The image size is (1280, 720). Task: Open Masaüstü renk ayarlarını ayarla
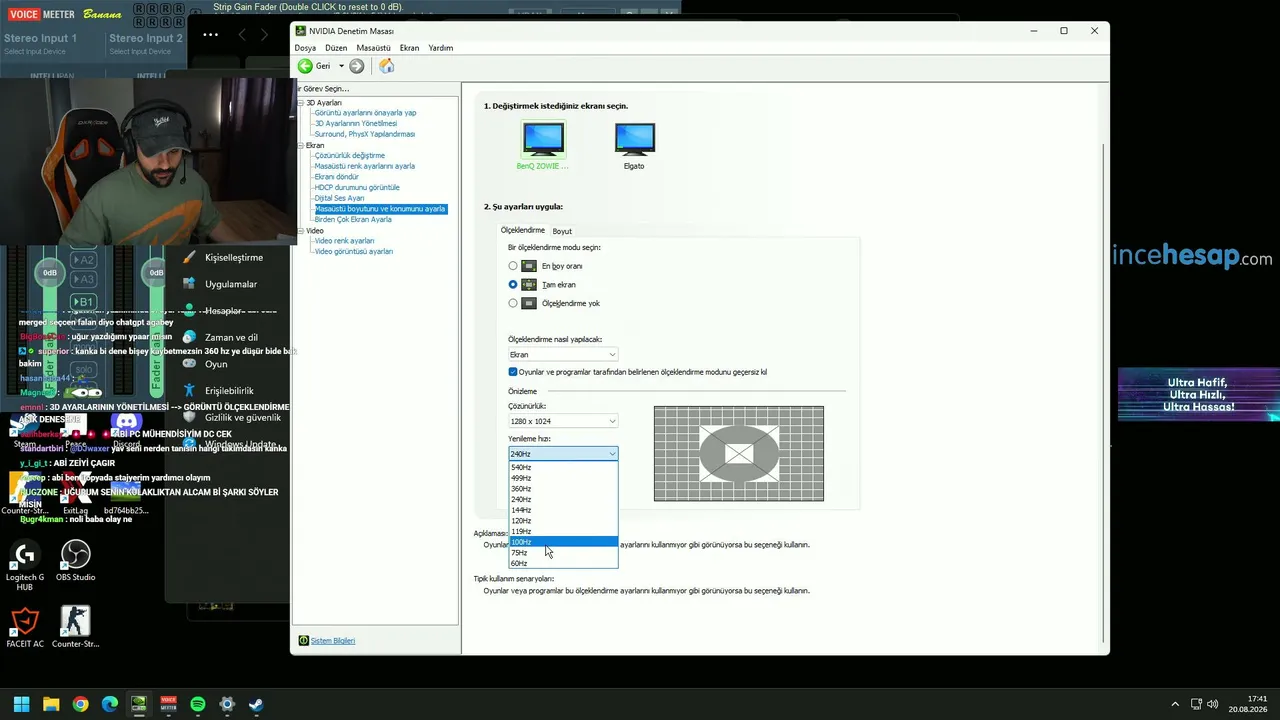pos(364,166)
